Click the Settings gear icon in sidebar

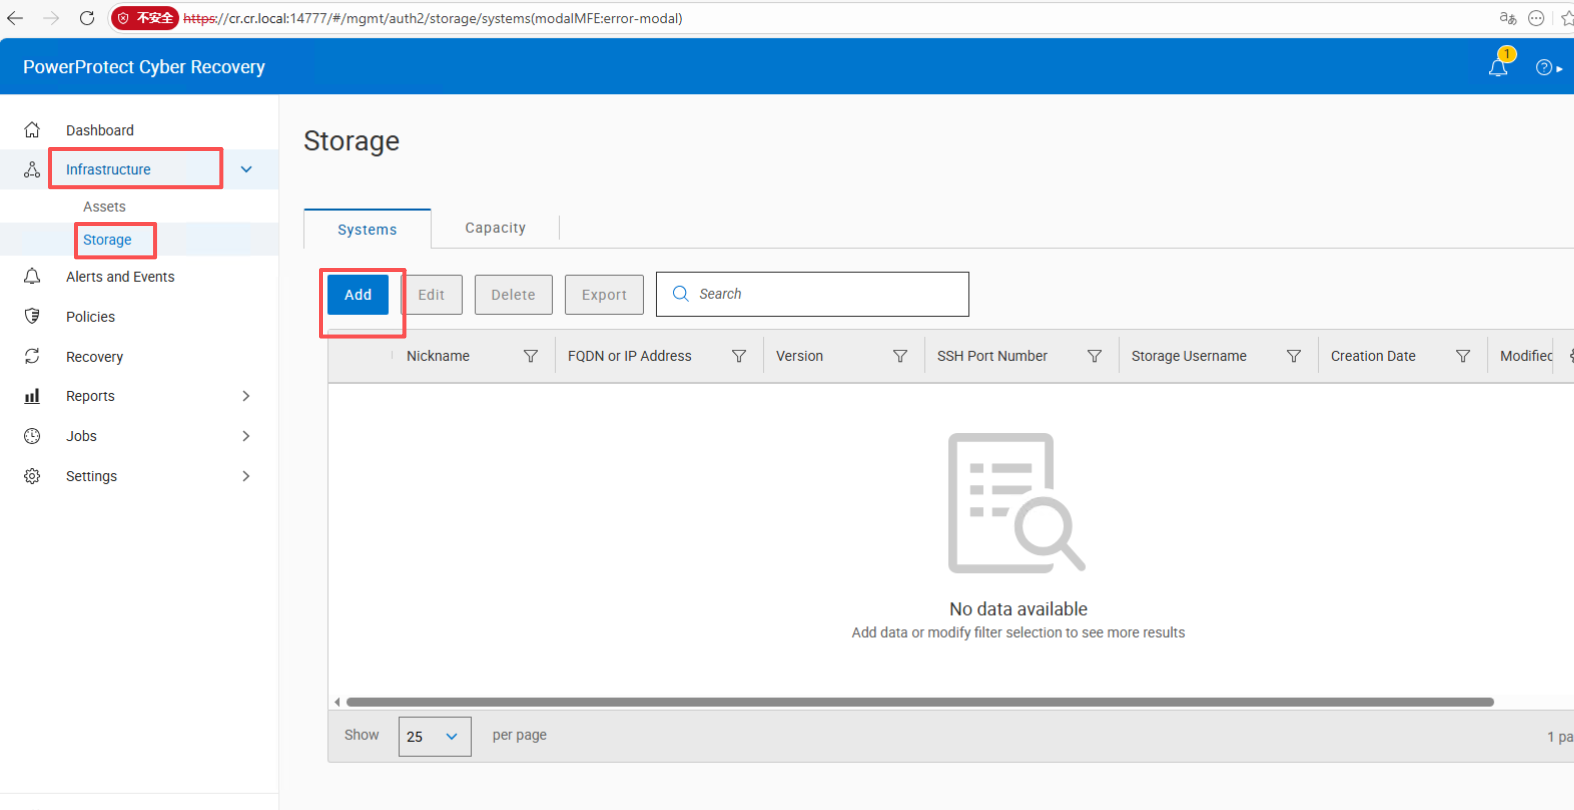[x=32, y=476]
